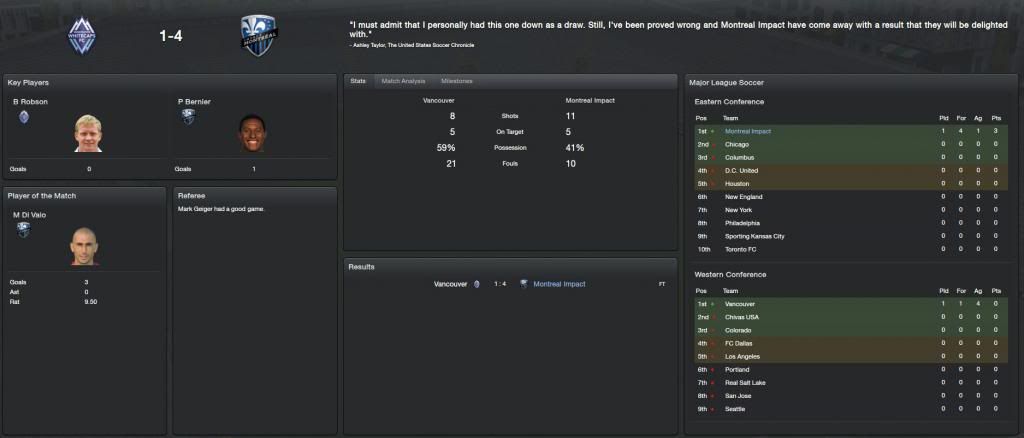Viewport: 1024px width, 438px height.
Task: Select the Stats tab
Action: click(x=357, y=81)
